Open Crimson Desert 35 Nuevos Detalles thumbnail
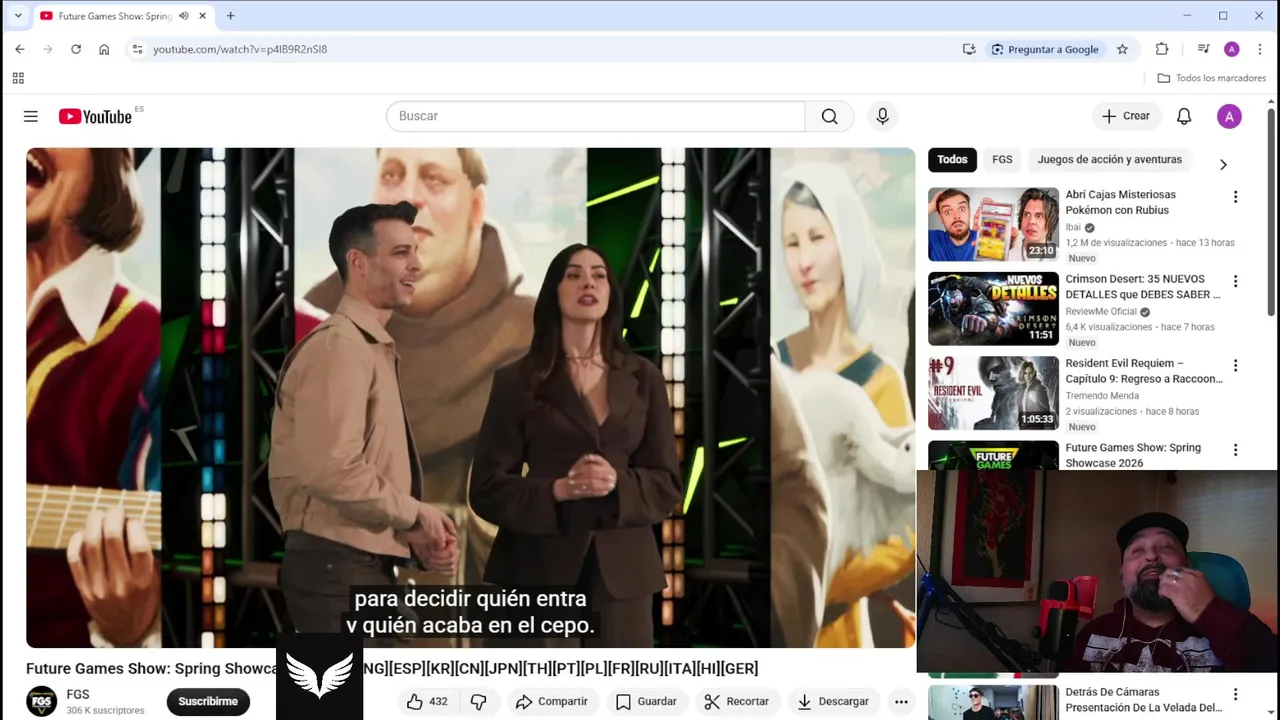 click(x=993, y=309)
